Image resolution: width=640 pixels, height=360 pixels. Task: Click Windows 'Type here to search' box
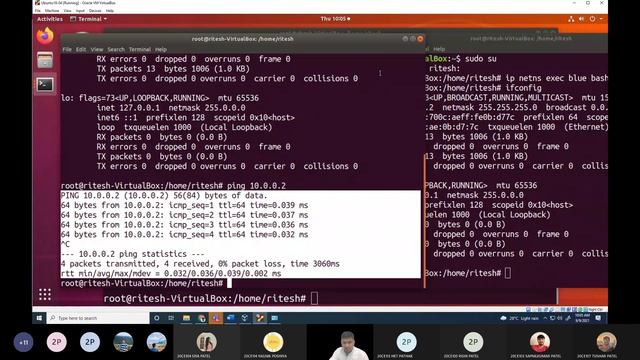pos(98,318)
